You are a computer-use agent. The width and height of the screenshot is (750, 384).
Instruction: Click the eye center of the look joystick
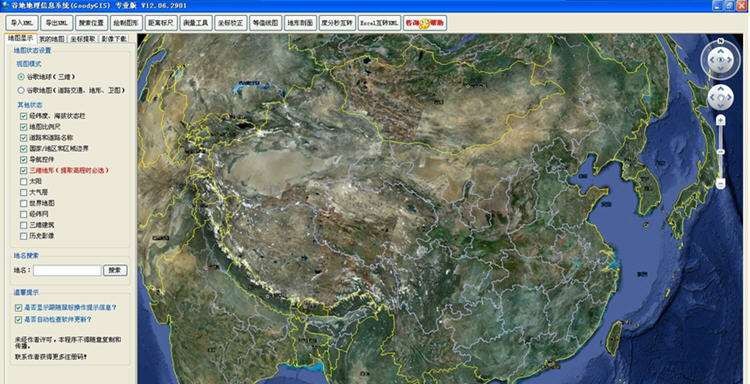coord(720,60)
